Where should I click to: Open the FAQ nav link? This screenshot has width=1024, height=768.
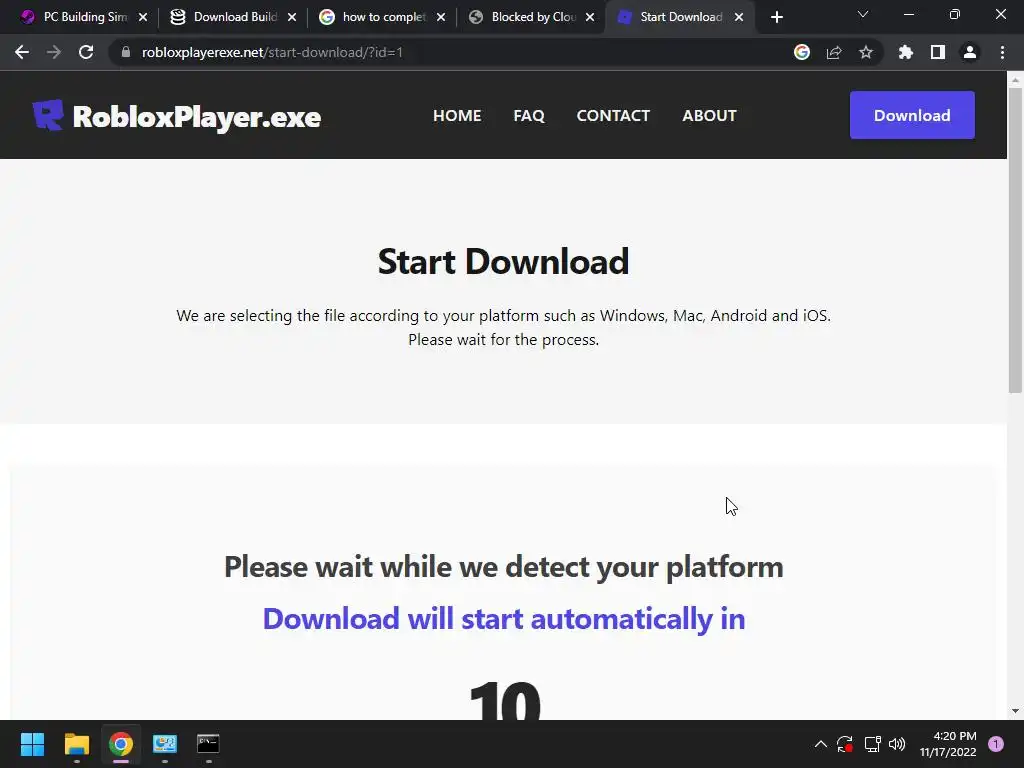coord(529,116)
